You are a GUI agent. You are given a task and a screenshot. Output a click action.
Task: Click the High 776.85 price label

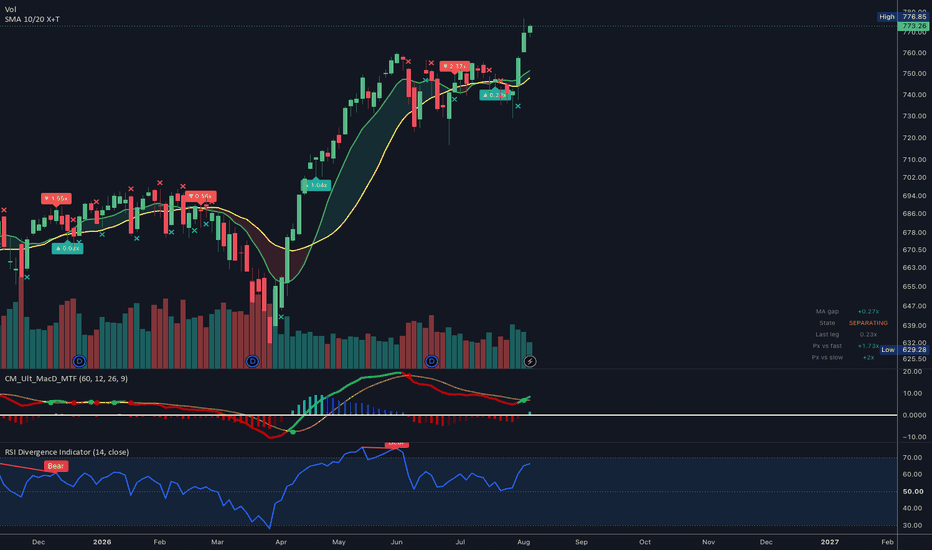pyautogui.click(x=903, y=17)
